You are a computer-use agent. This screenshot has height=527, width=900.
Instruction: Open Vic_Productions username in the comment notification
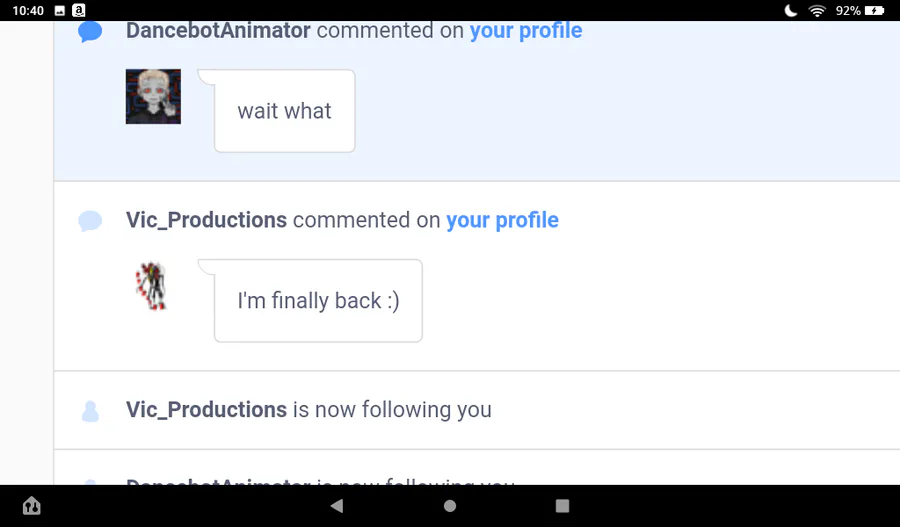[206, 220]
